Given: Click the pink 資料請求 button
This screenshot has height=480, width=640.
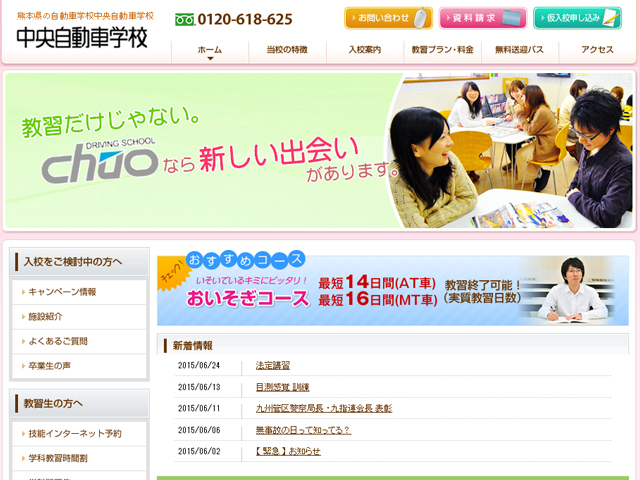Looking at the screenshot, I should 482,19.
